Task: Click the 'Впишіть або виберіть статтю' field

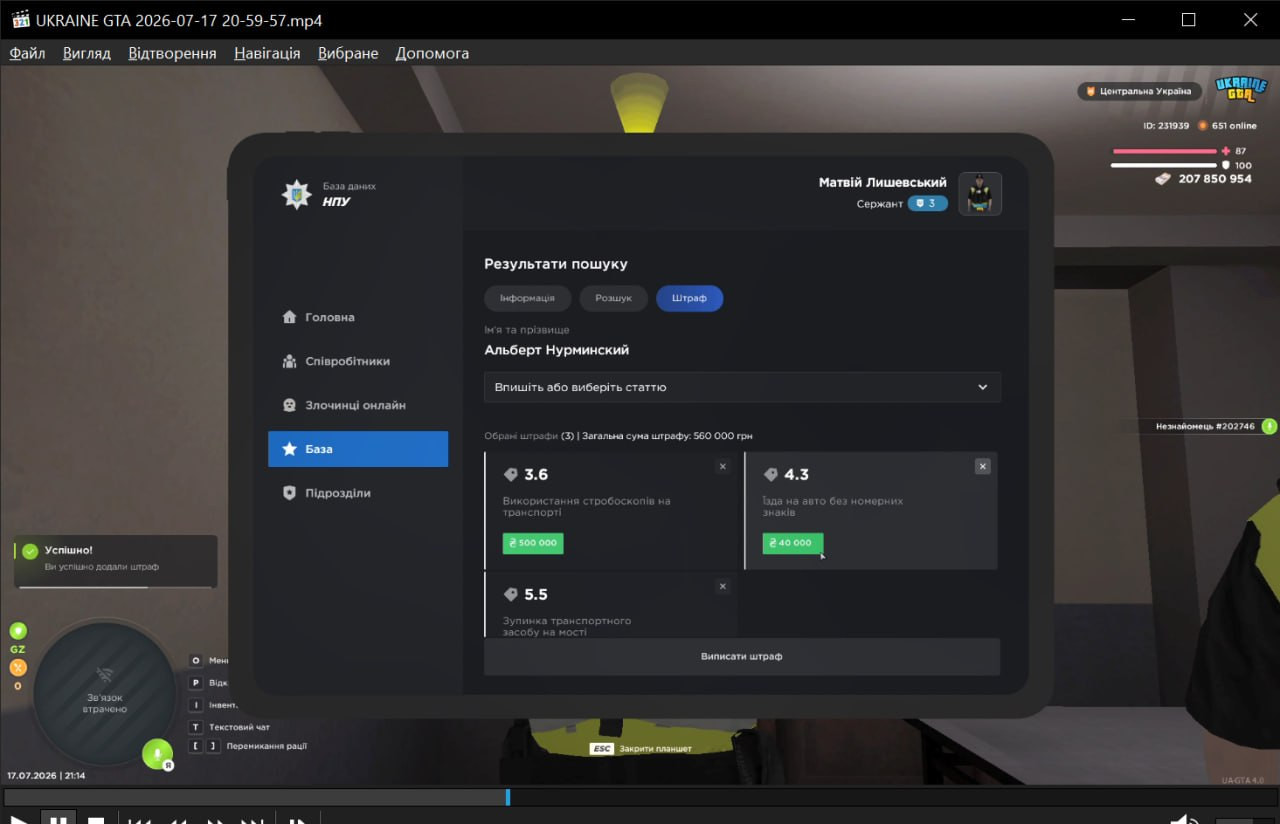Action: [x=742, y=387]
